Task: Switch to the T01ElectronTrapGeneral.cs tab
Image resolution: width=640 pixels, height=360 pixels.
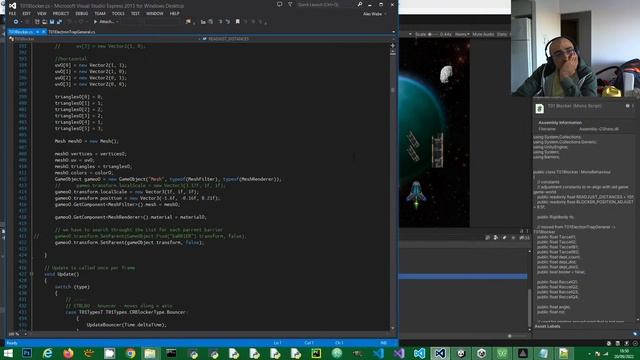Action: 72,32
